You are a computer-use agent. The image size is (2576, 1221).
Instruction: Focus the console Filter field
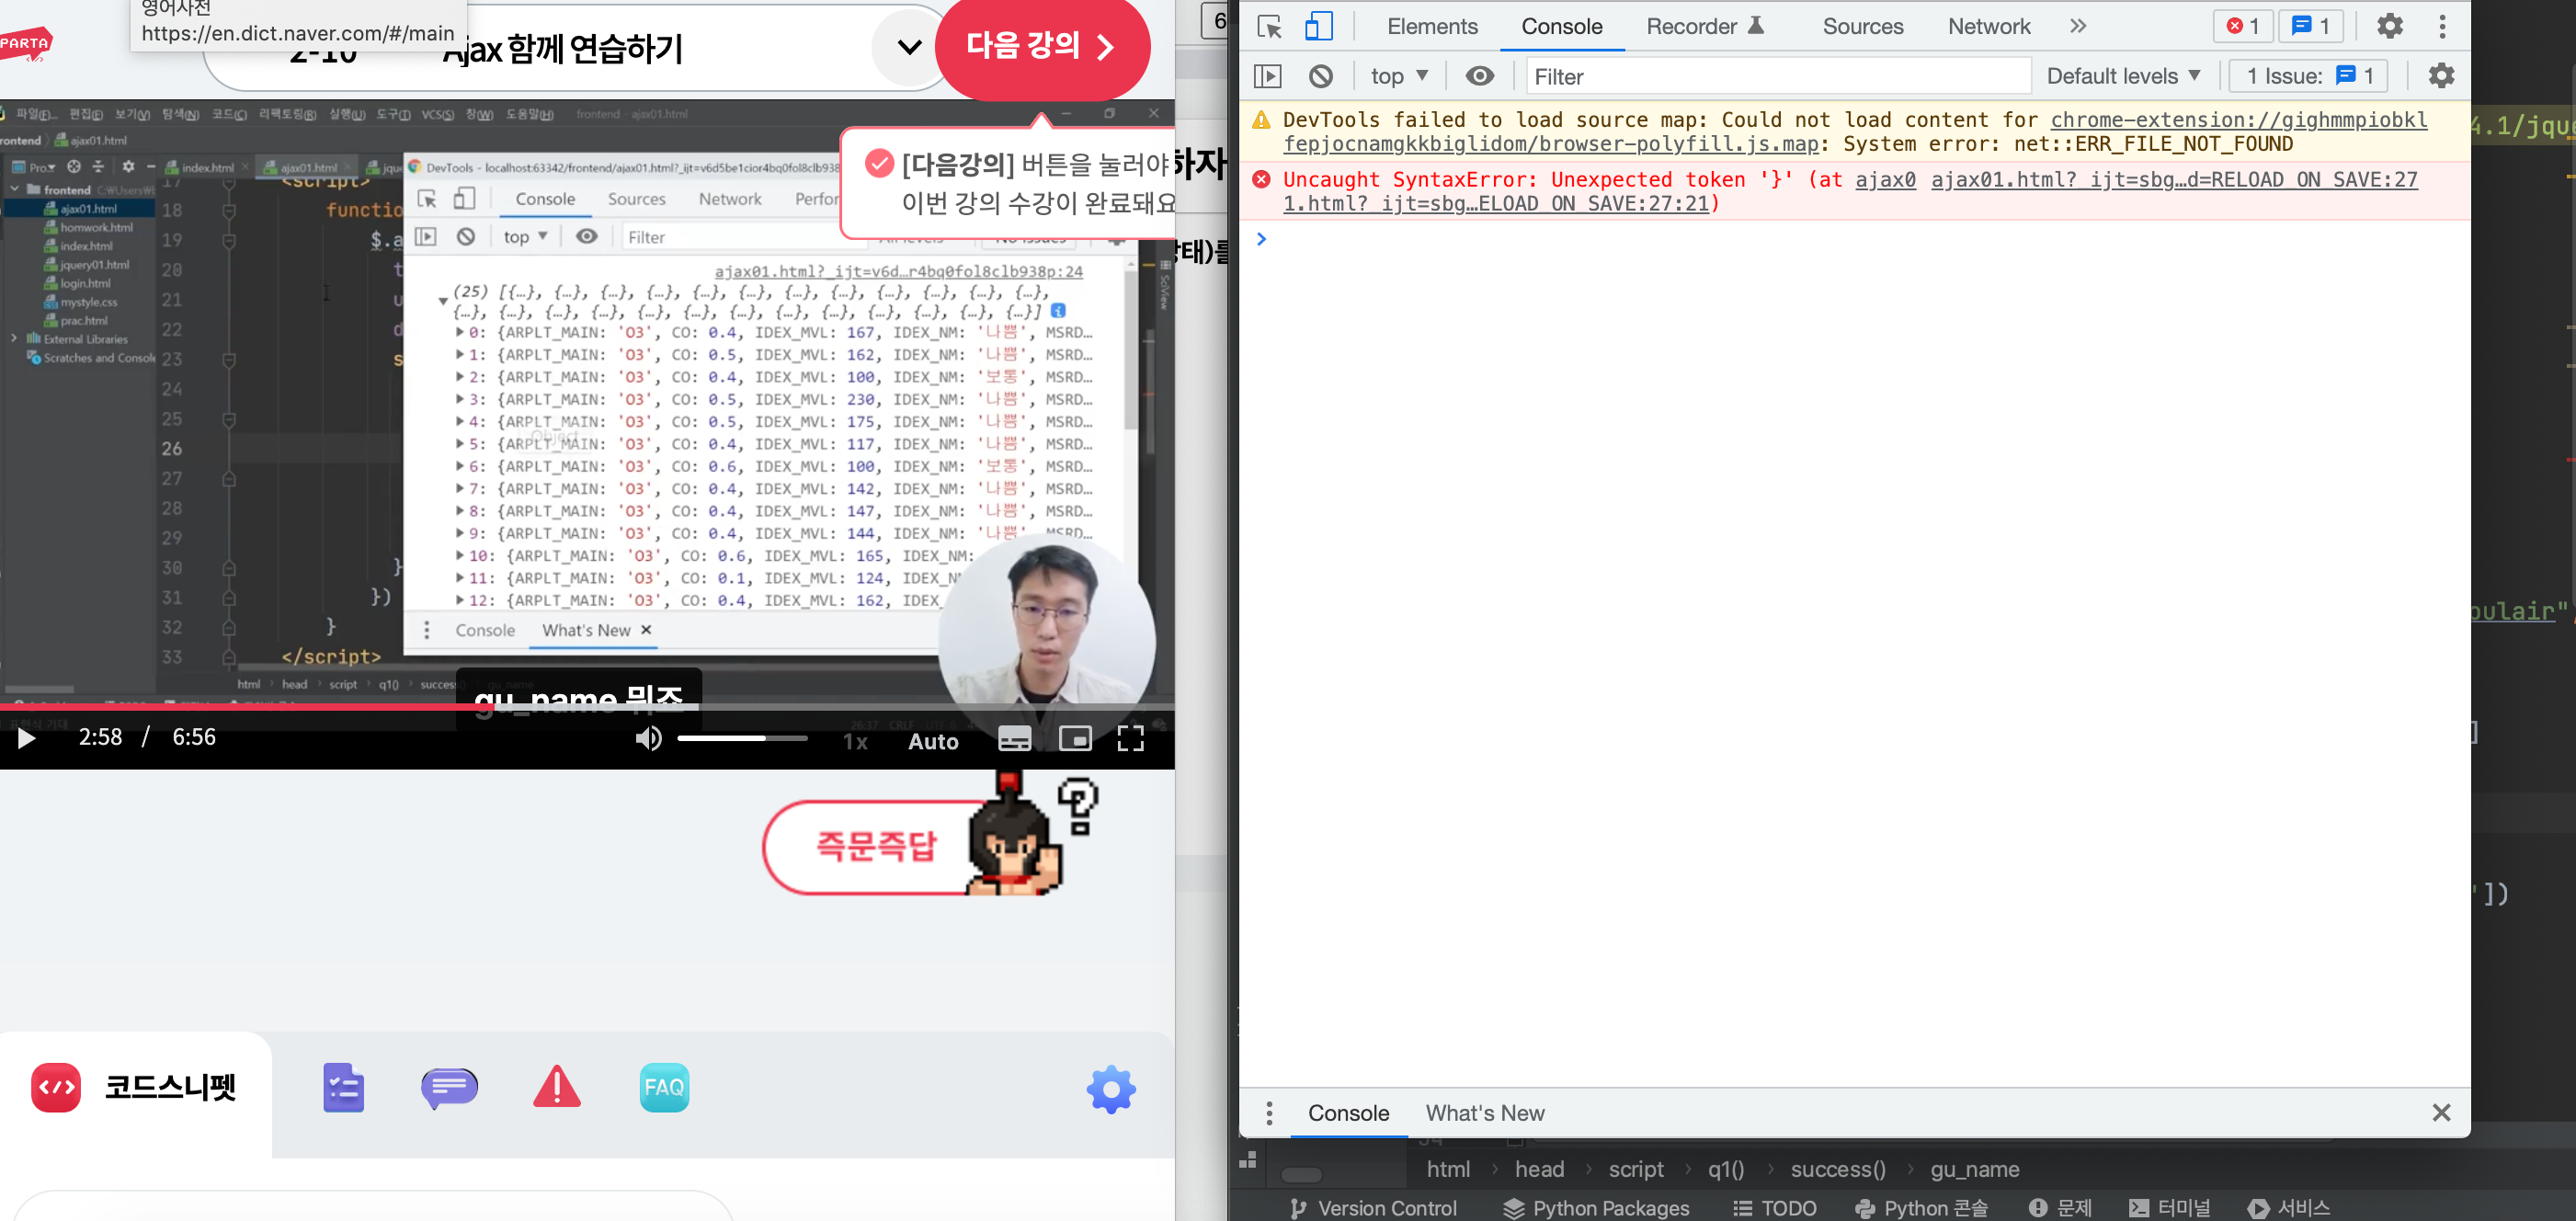[1778, 76]
